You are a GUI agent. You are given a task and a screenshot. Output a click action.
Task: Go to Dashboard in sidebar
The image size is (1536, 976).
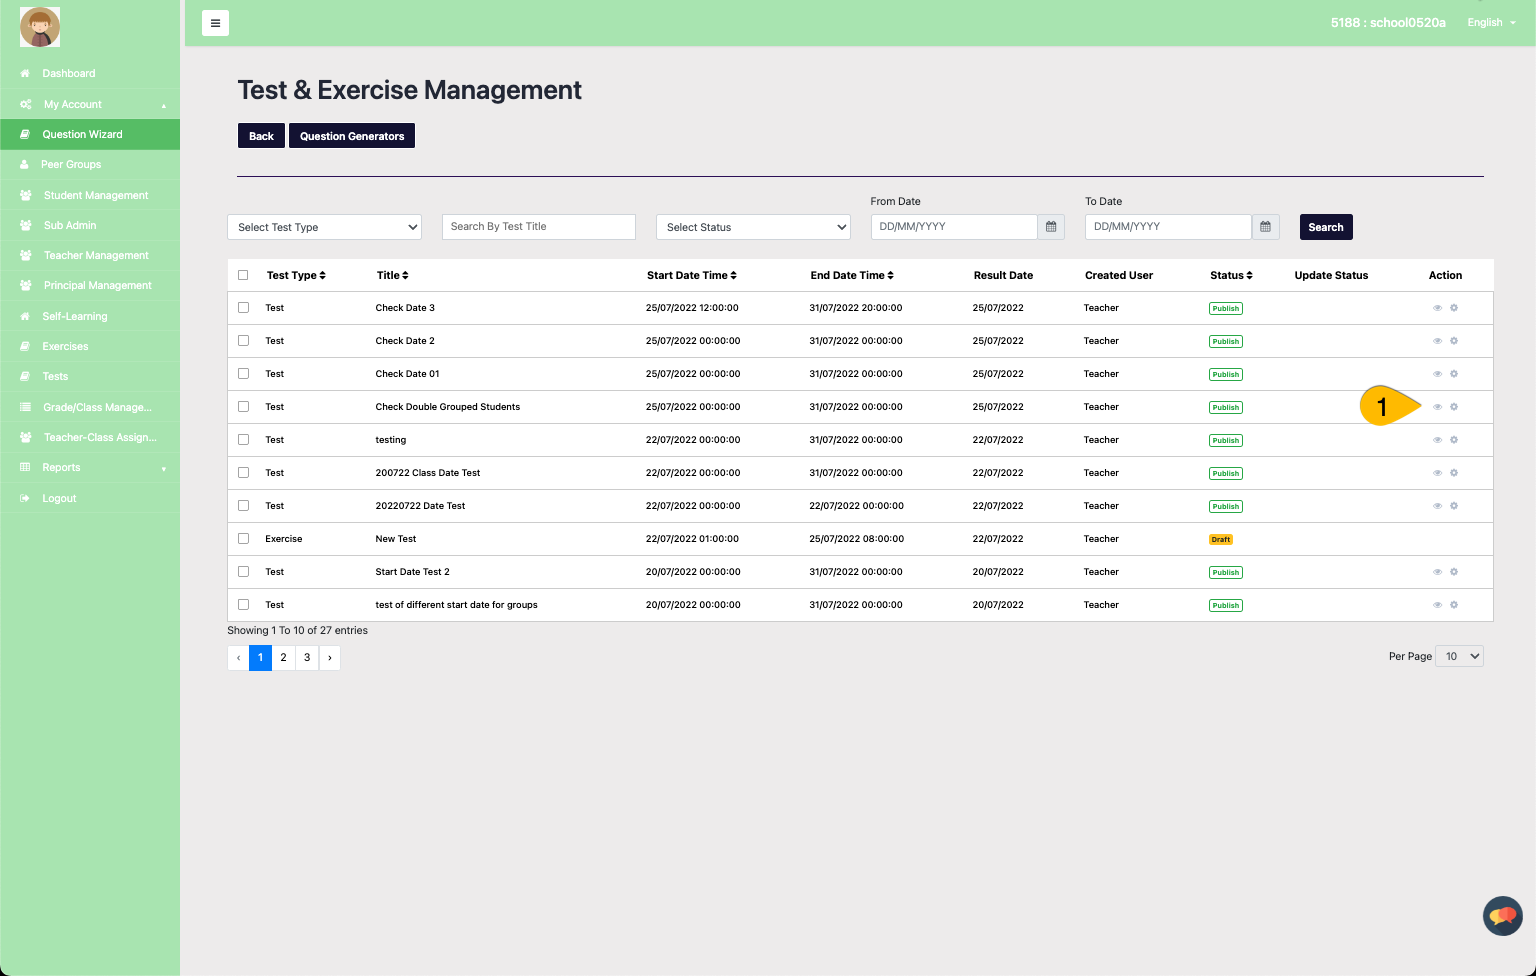tap(90, 74)
